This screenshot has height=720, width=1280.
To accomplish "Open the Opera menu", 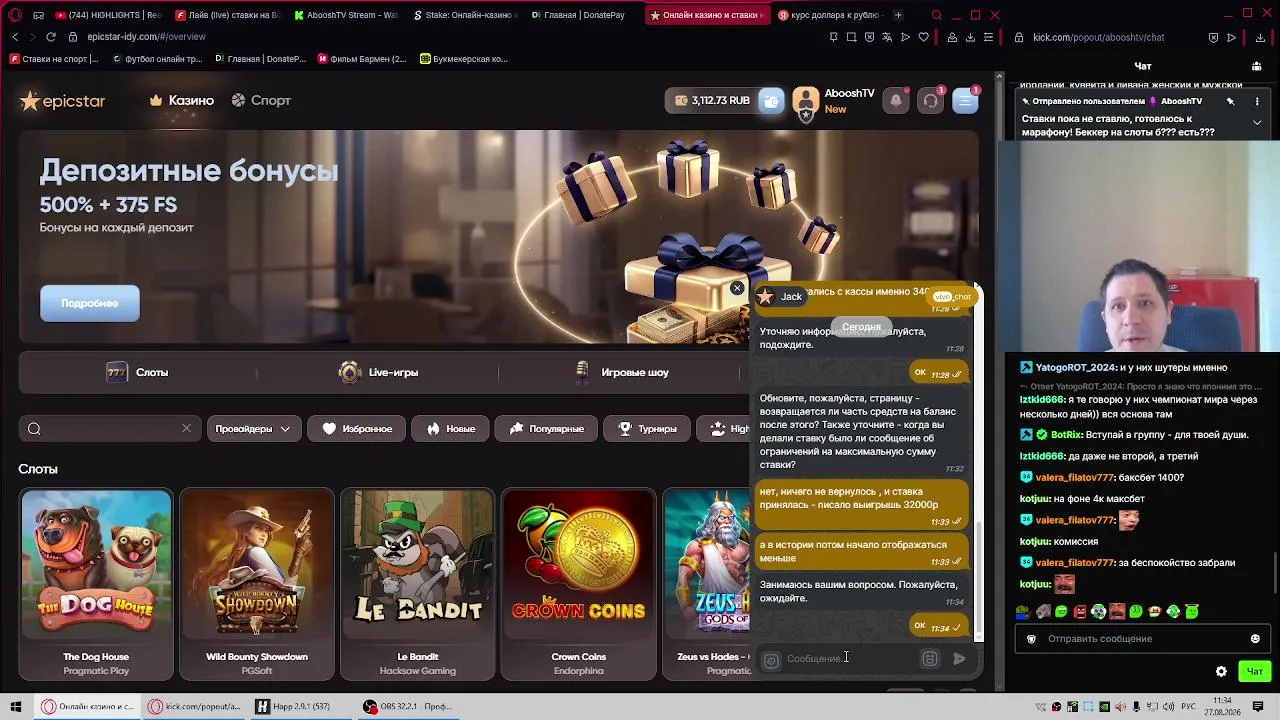I will pos(15,15).
